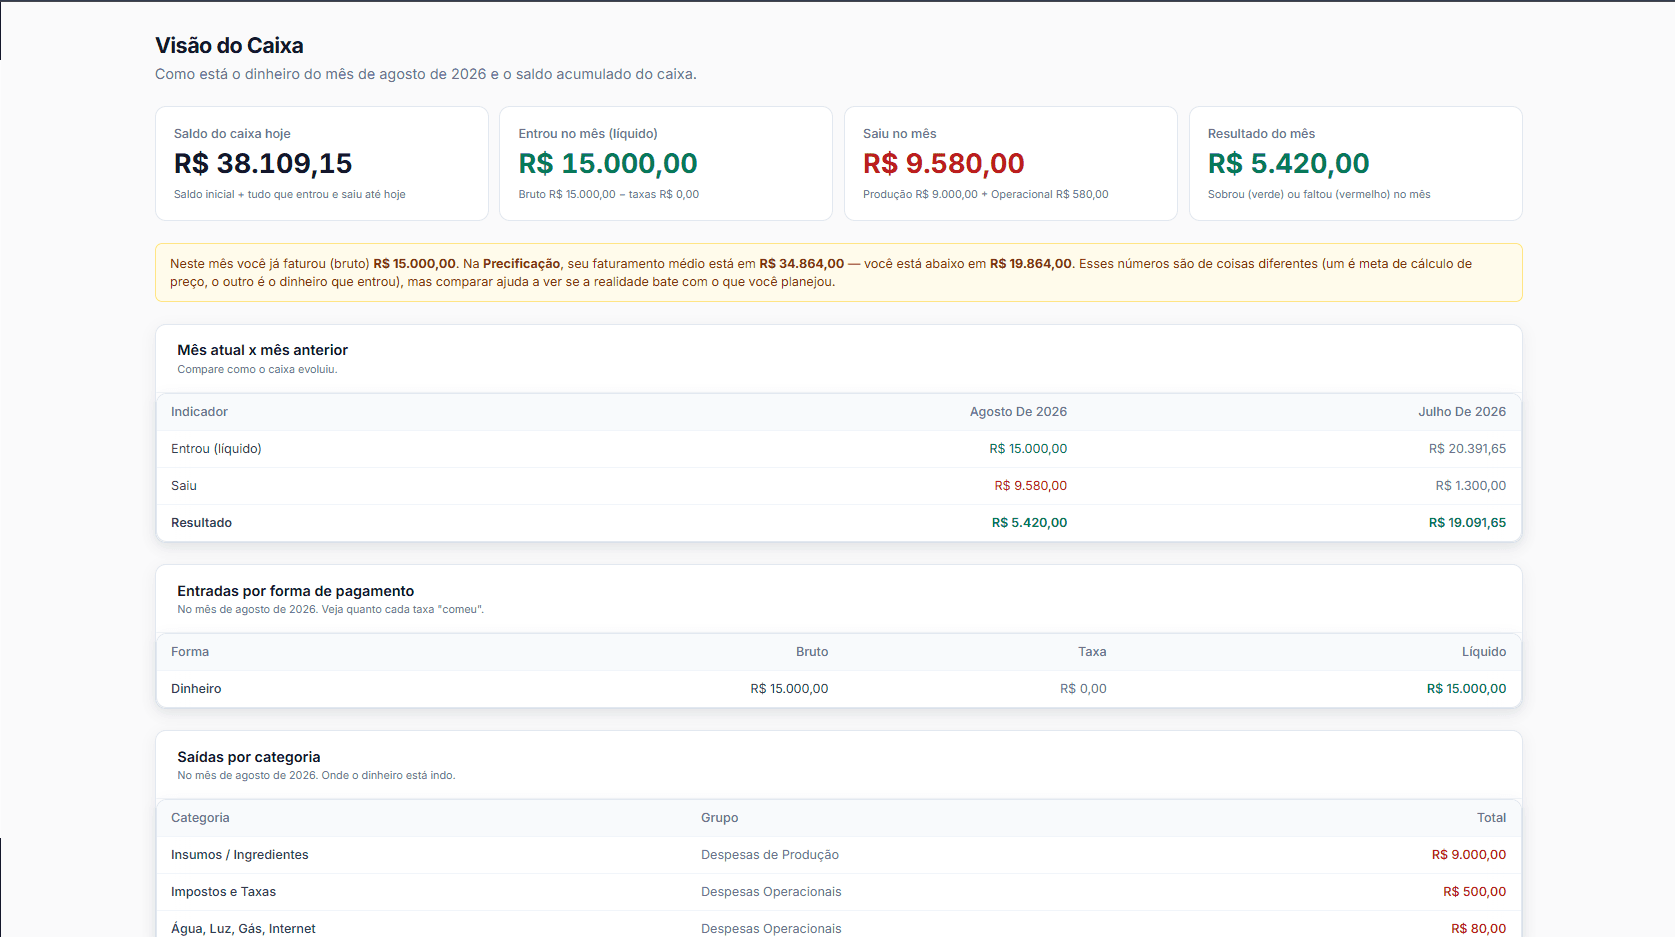Click the 'Agosto De 2026' column header

pyautogui.click(x=1018, y=412)
